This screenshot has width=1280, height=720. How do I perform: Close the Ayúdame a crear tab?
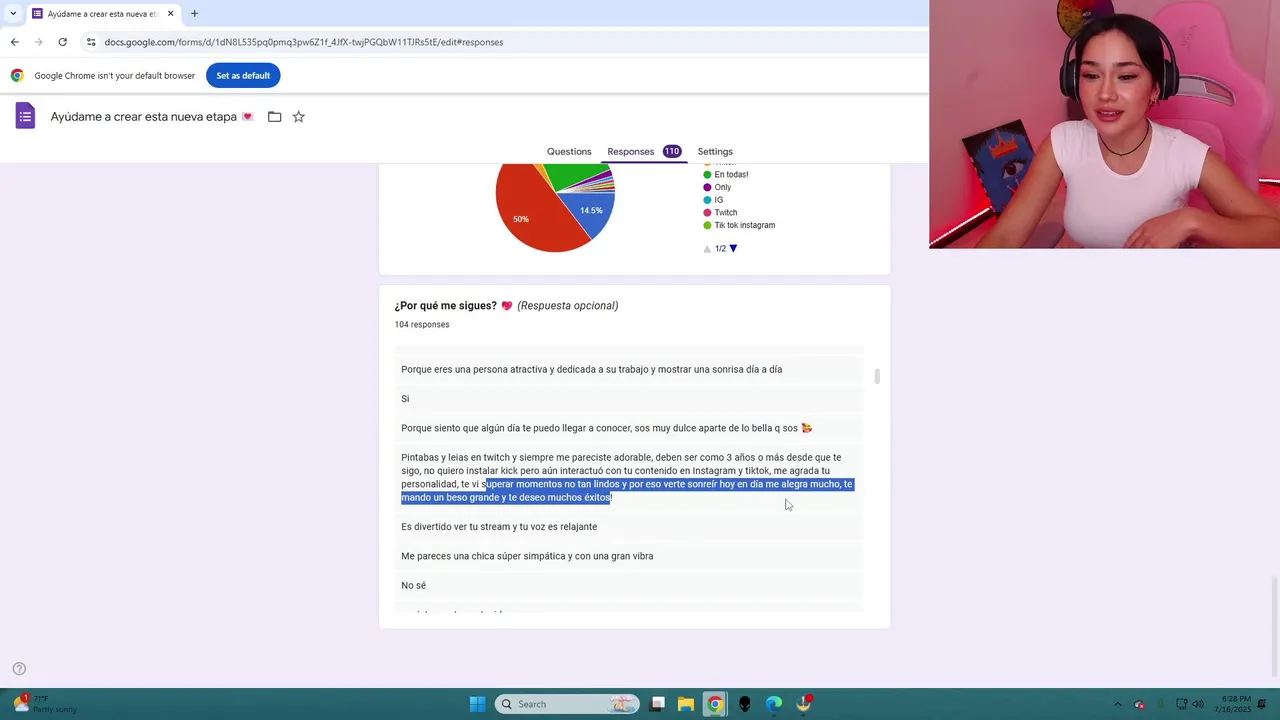tap(170, 14)
